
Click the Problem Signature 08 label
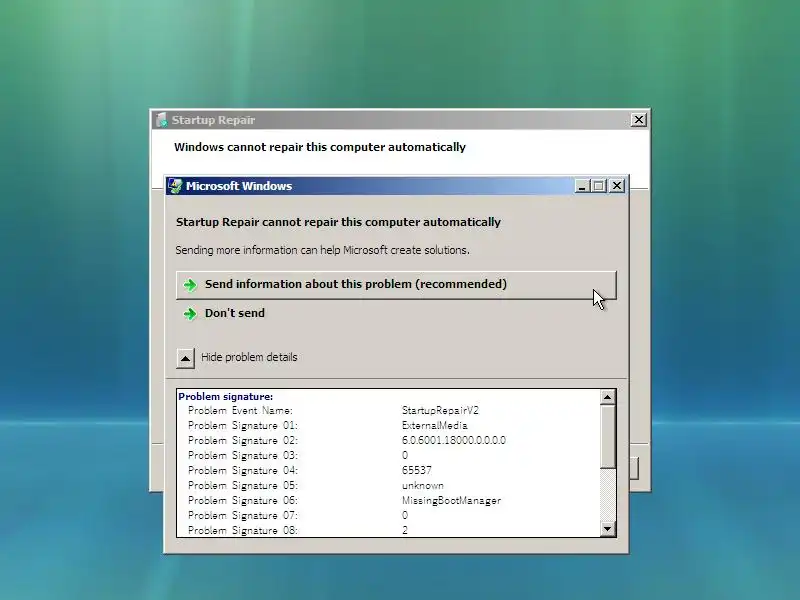pos(242,530)
